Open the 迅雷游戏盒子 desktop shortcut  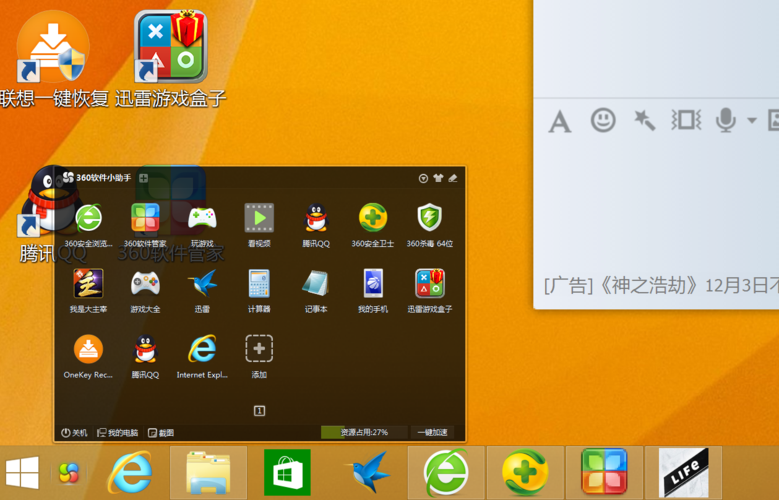coord(170,59)
